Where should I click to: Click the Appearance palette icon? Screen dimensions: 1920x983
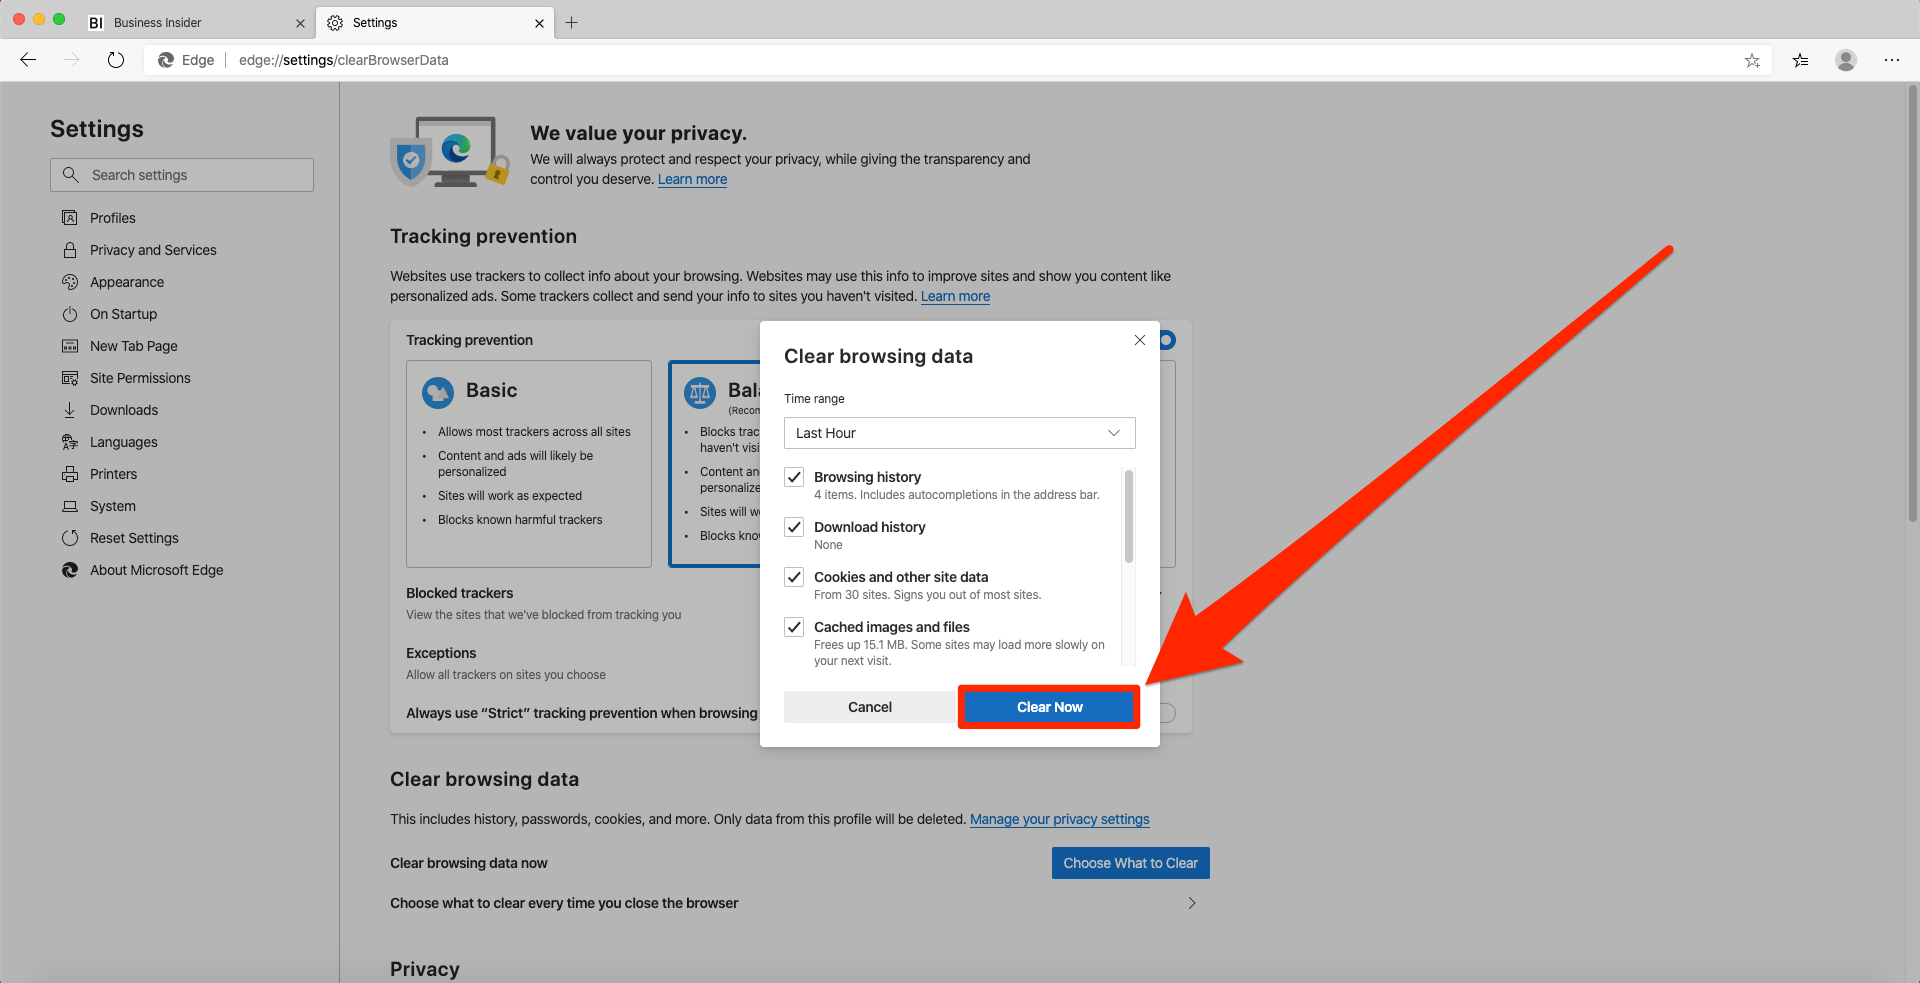point(70,282)
